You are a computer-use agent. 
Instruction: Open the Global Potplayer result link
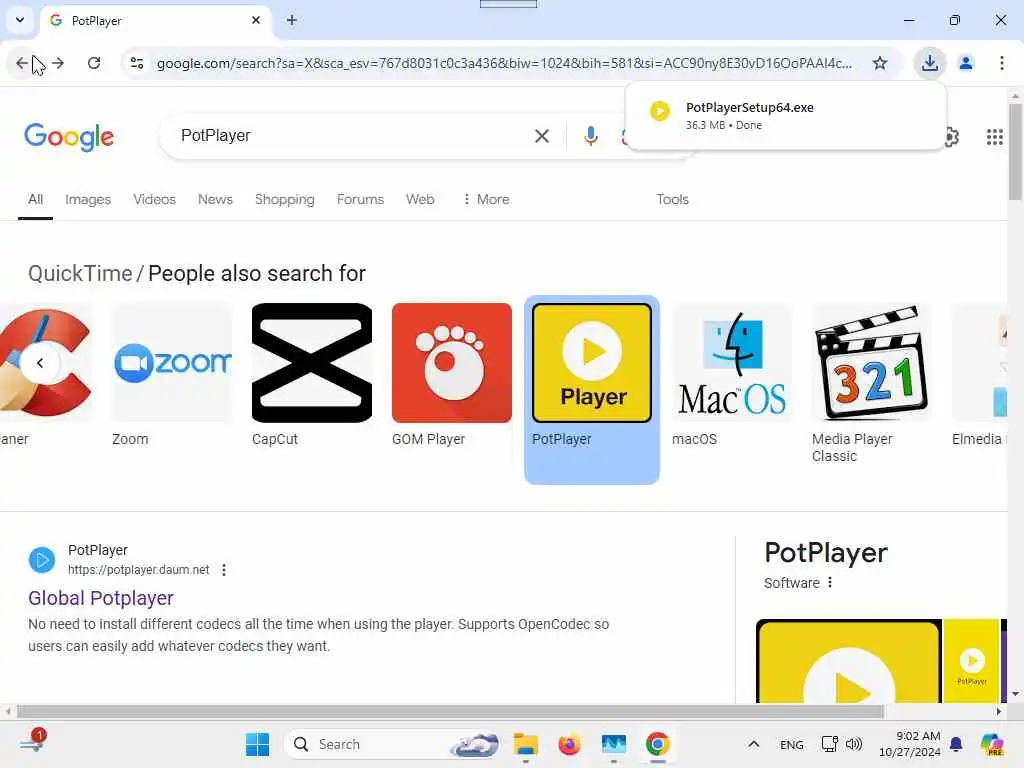101,598
